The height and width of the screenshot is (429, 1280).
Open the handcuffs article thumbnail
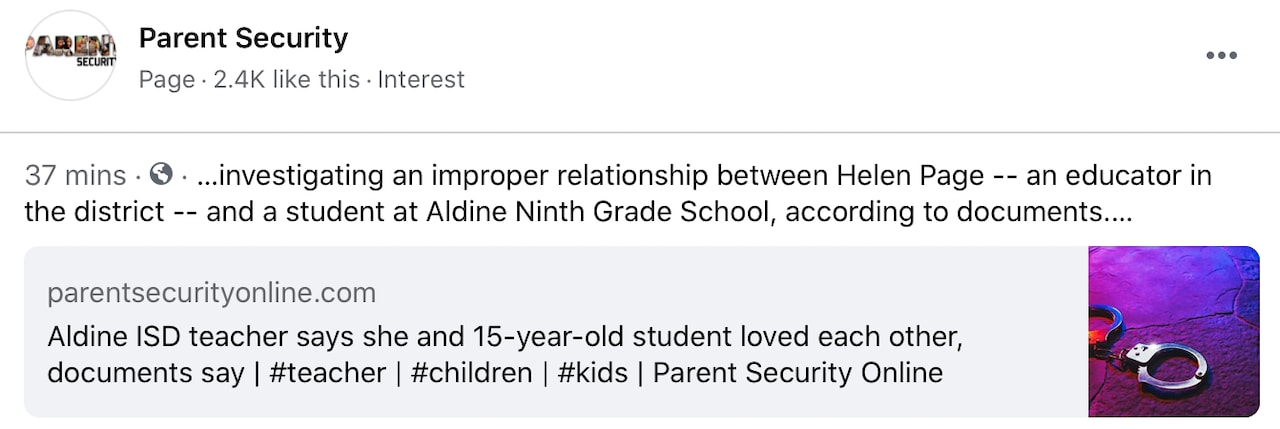[1173, 331]
